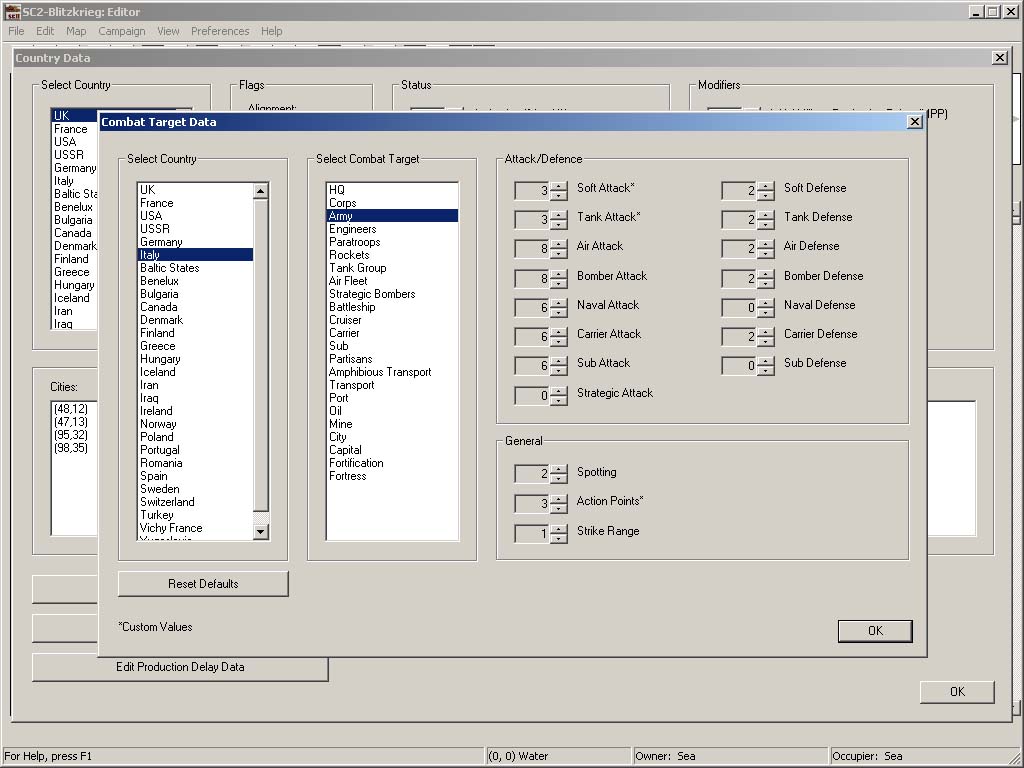Increase Action Points spinner value

[558, 498]
